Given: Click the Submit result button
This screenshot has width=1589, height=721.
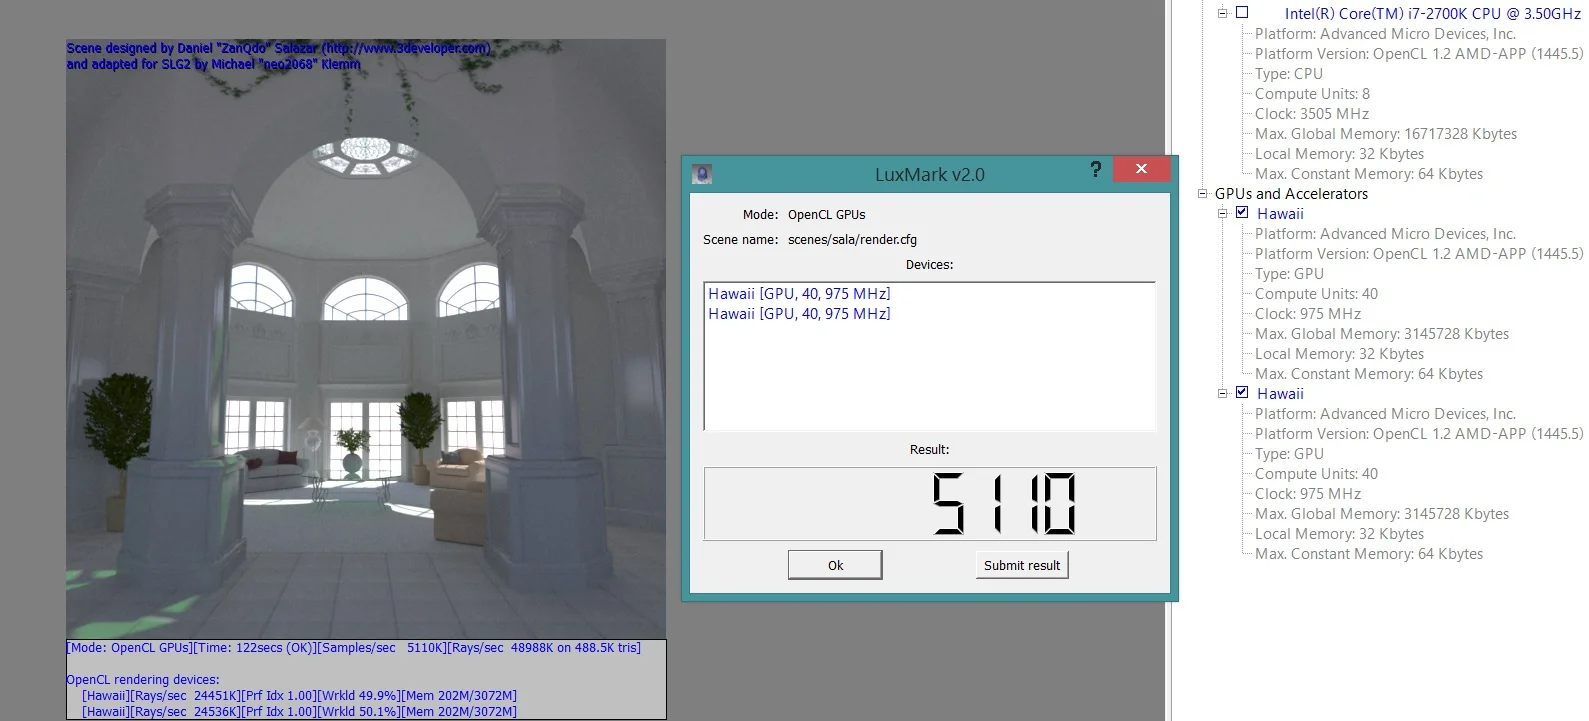Looking at the screenshot, I should [1022, 565].
